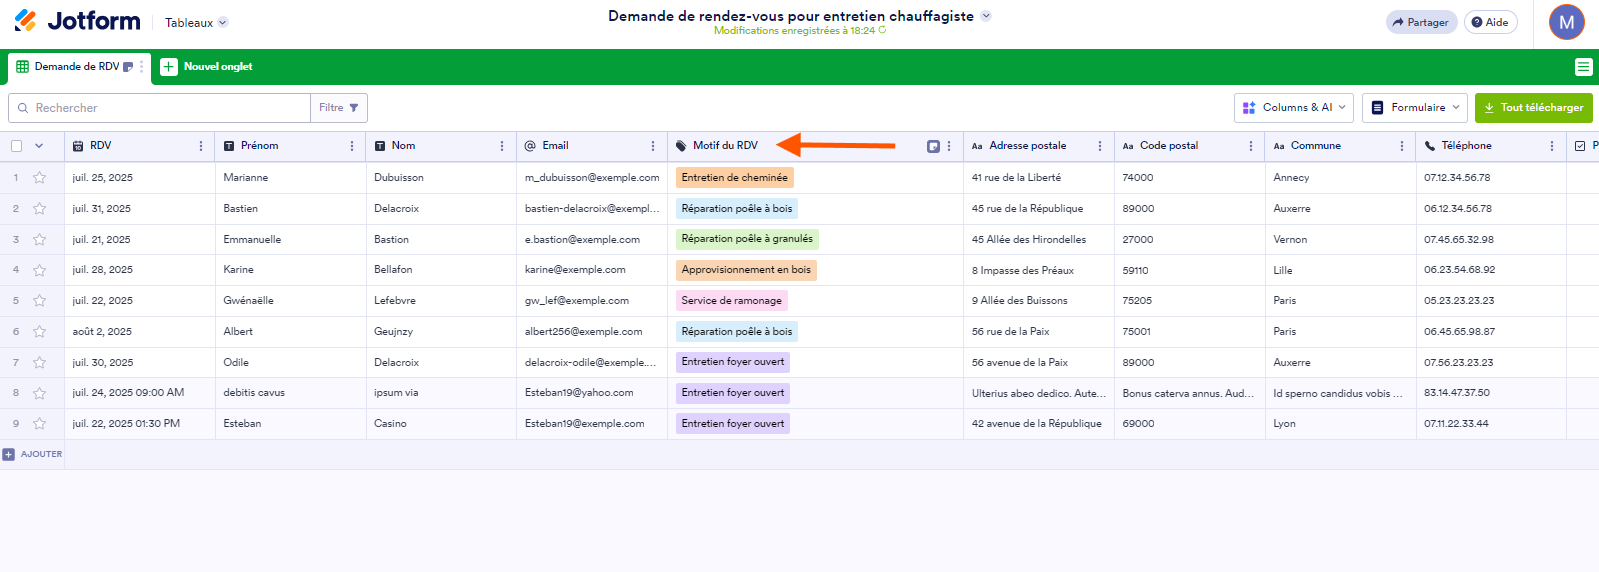Screen dimensions: 1599x572
Task: Open RDV column options menu
Action: [201, 146]
